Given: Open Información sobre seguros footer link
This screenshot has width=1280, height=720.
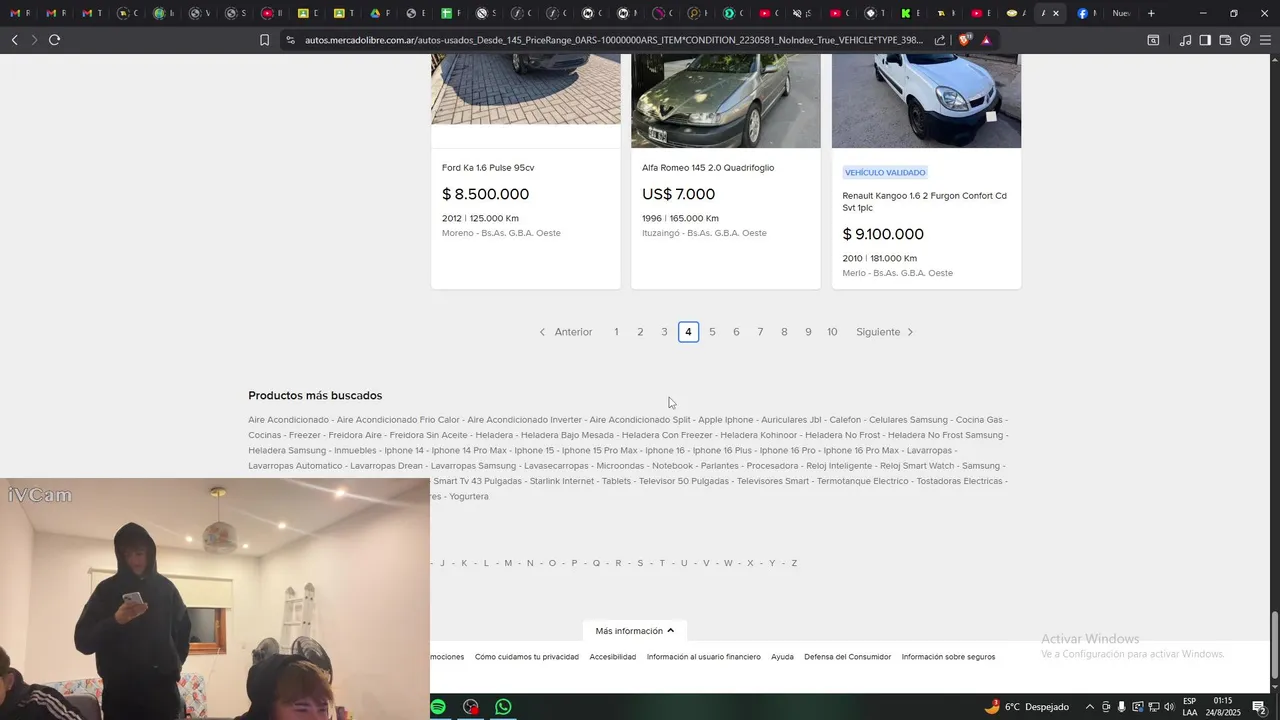Looking at the screenshot, I should pyautogui.click(x=948, y=657).
